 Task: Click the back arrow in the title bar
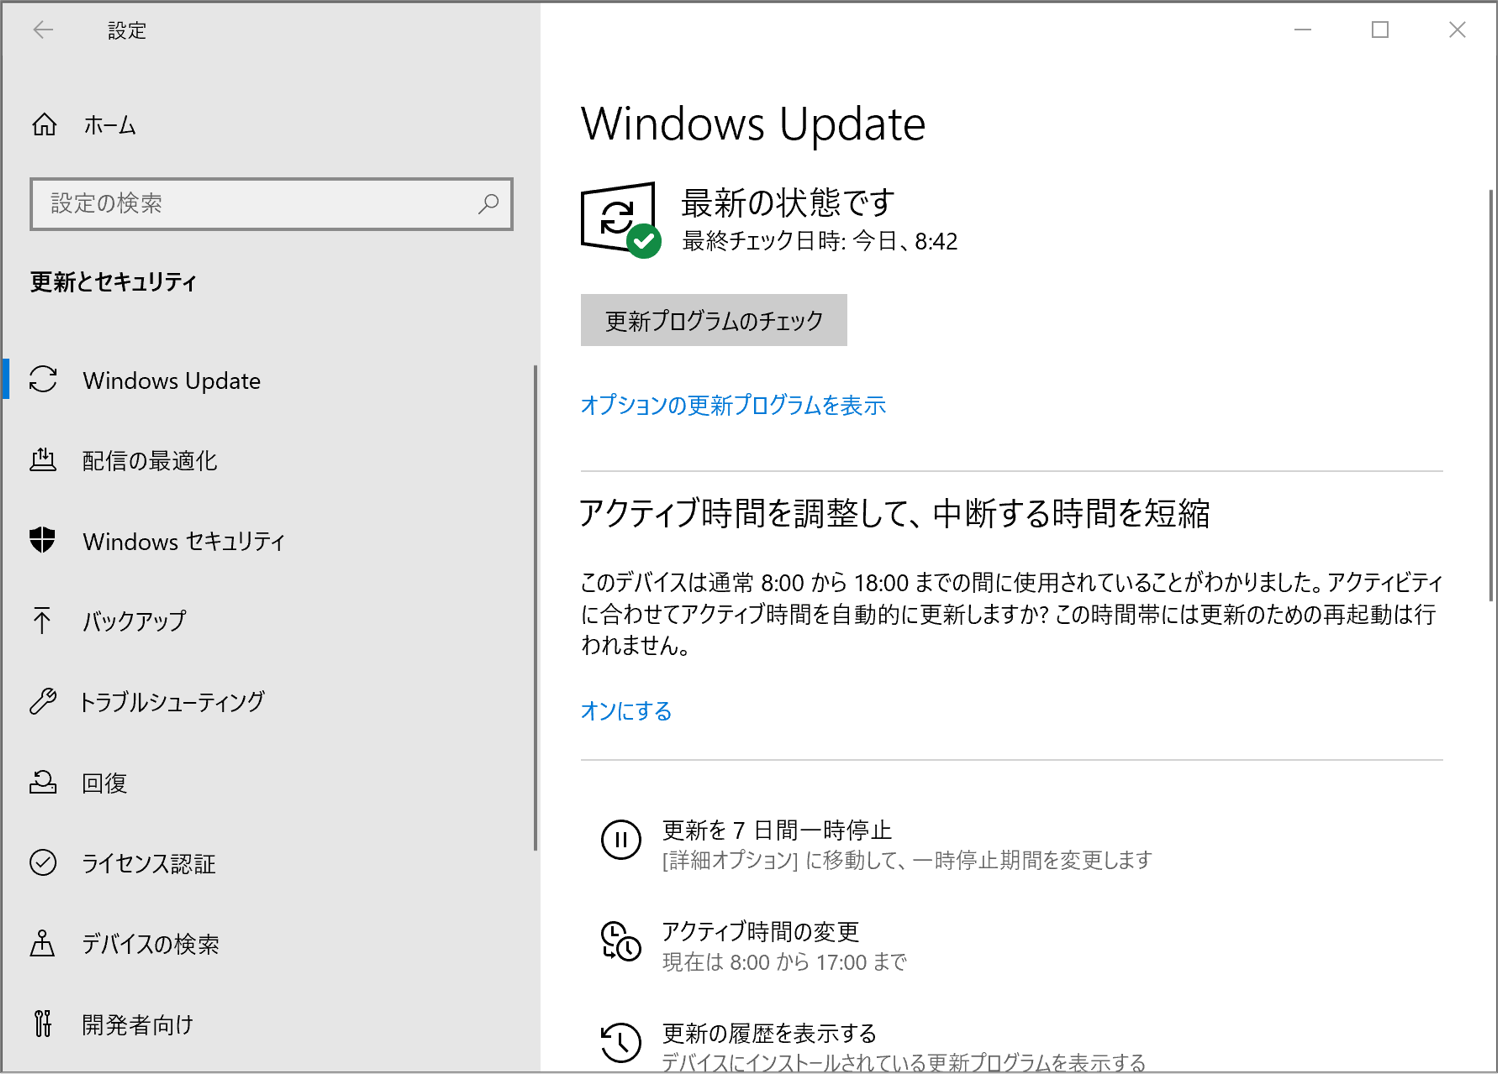pos(43,30)
